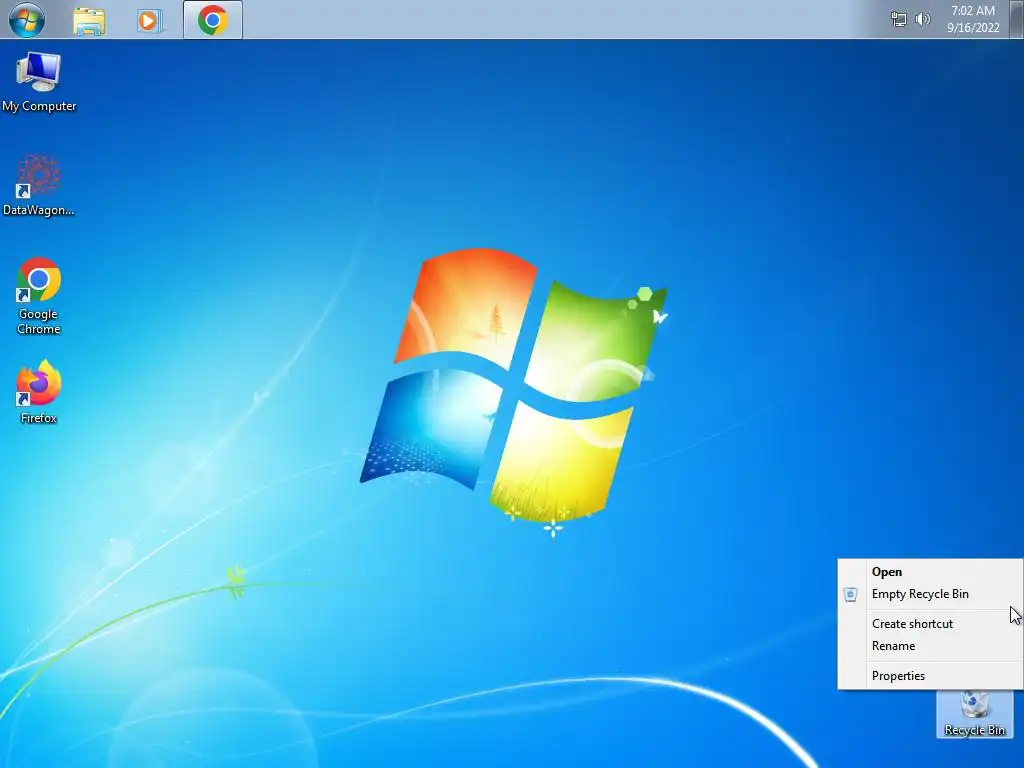Click the Chrome taskbar button

coord(213,20)
